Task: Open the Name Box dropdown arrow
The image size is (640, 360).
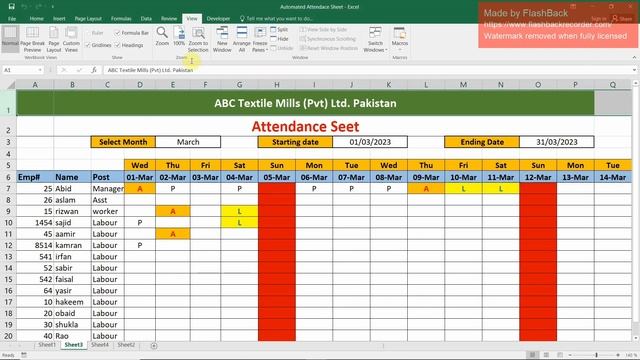Action: [40, 70]
